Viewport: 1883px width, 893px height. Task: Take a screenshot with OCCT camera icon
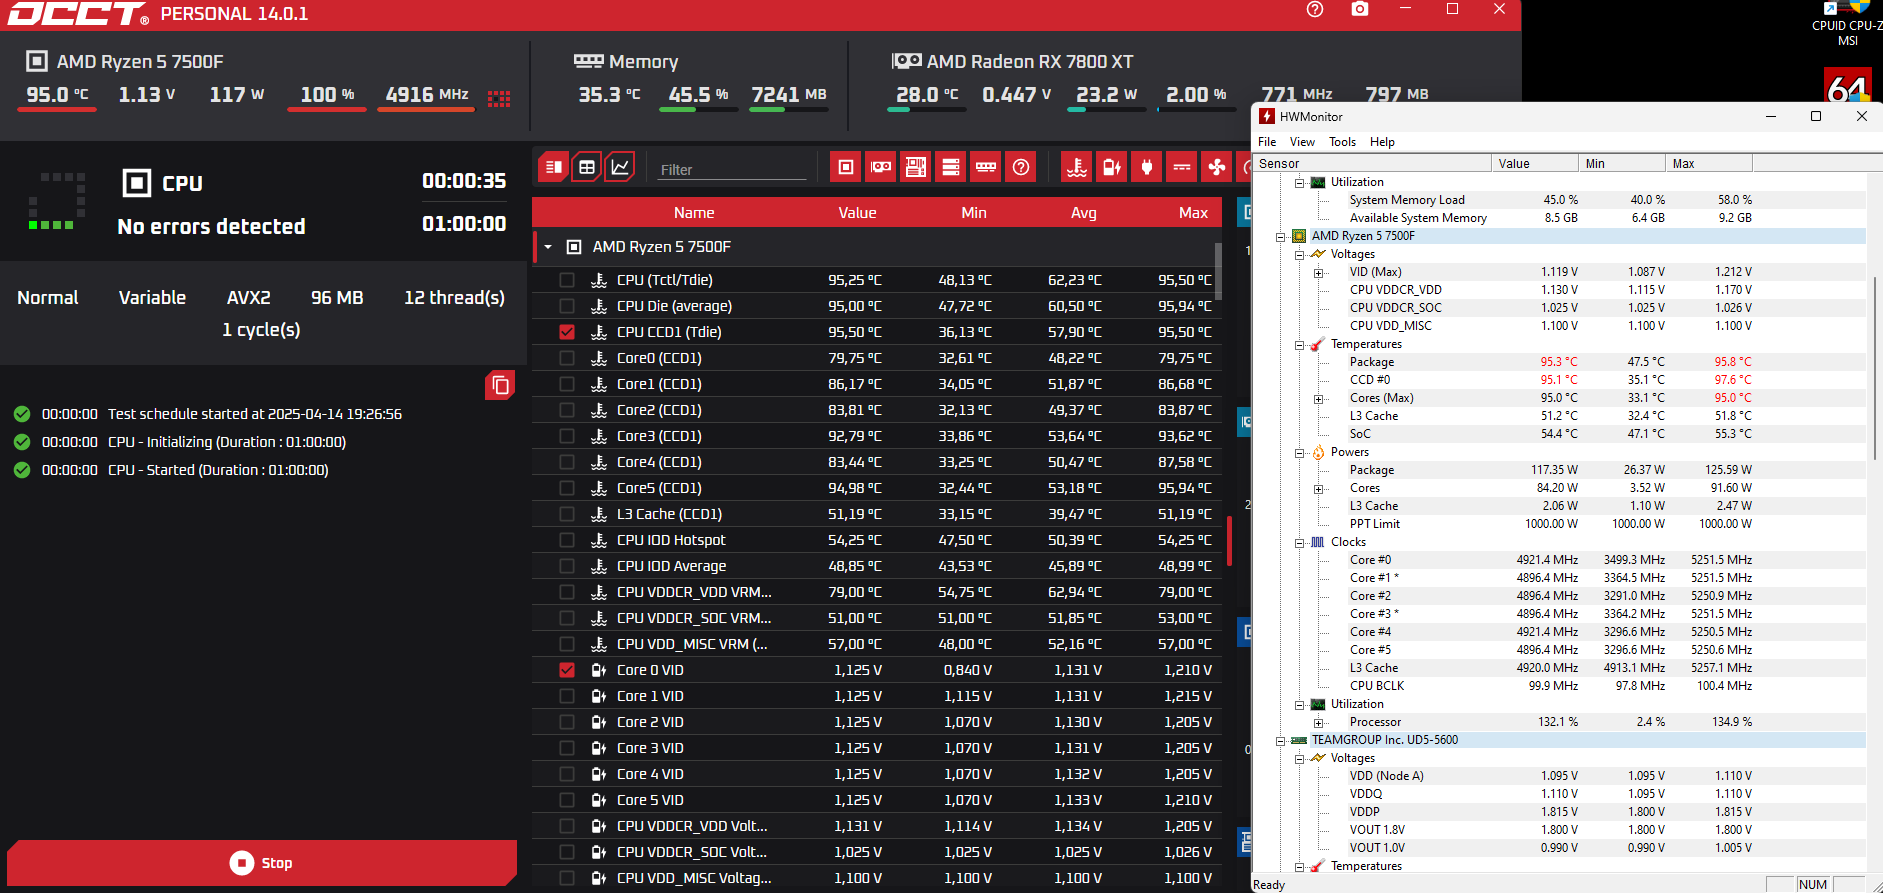[1360, 10]
